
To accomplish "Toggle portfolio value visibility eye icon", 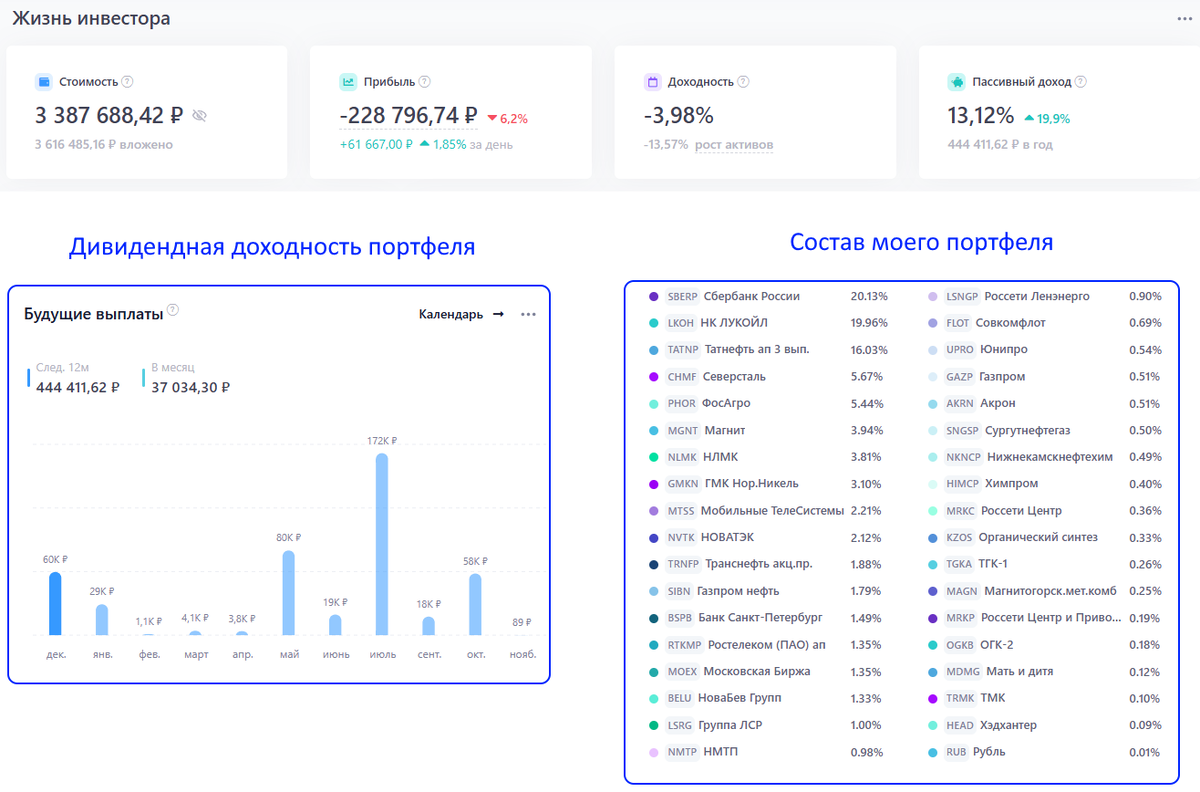I will click(x=199, y=116).
